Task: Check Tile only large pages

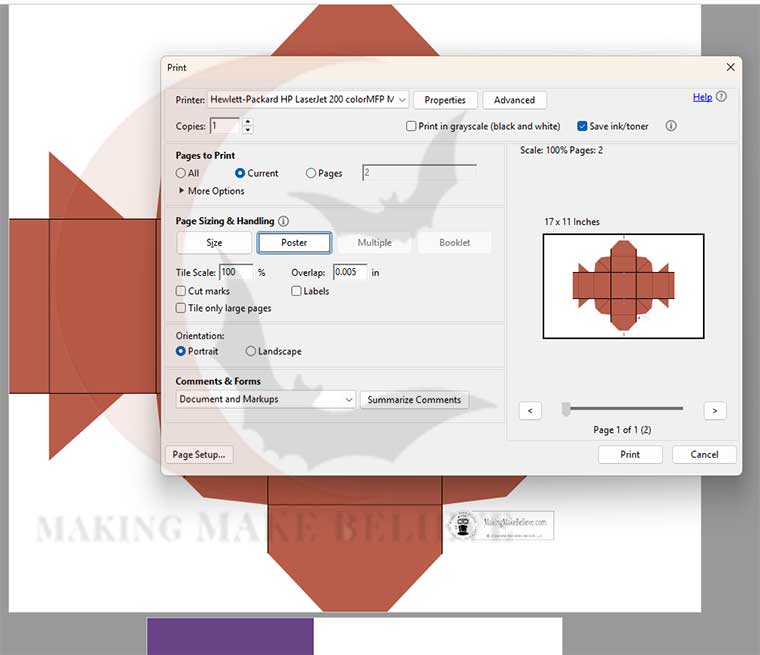Action: pos(181,308)
